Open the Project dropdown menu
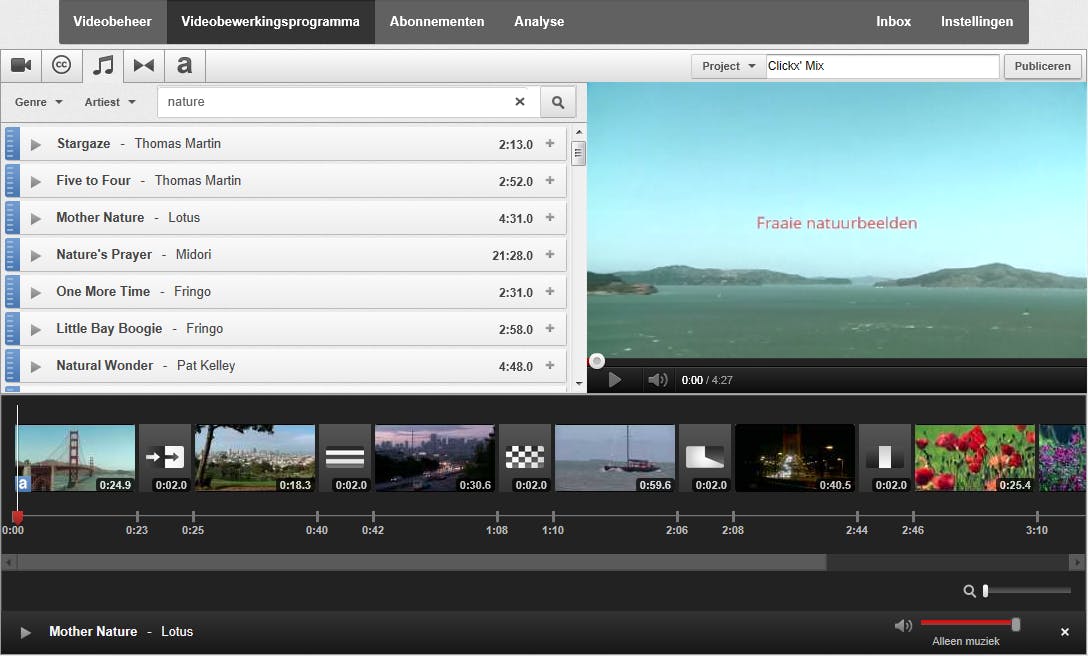The width and height of the screenshot is (1088, 656). point(728,66)
